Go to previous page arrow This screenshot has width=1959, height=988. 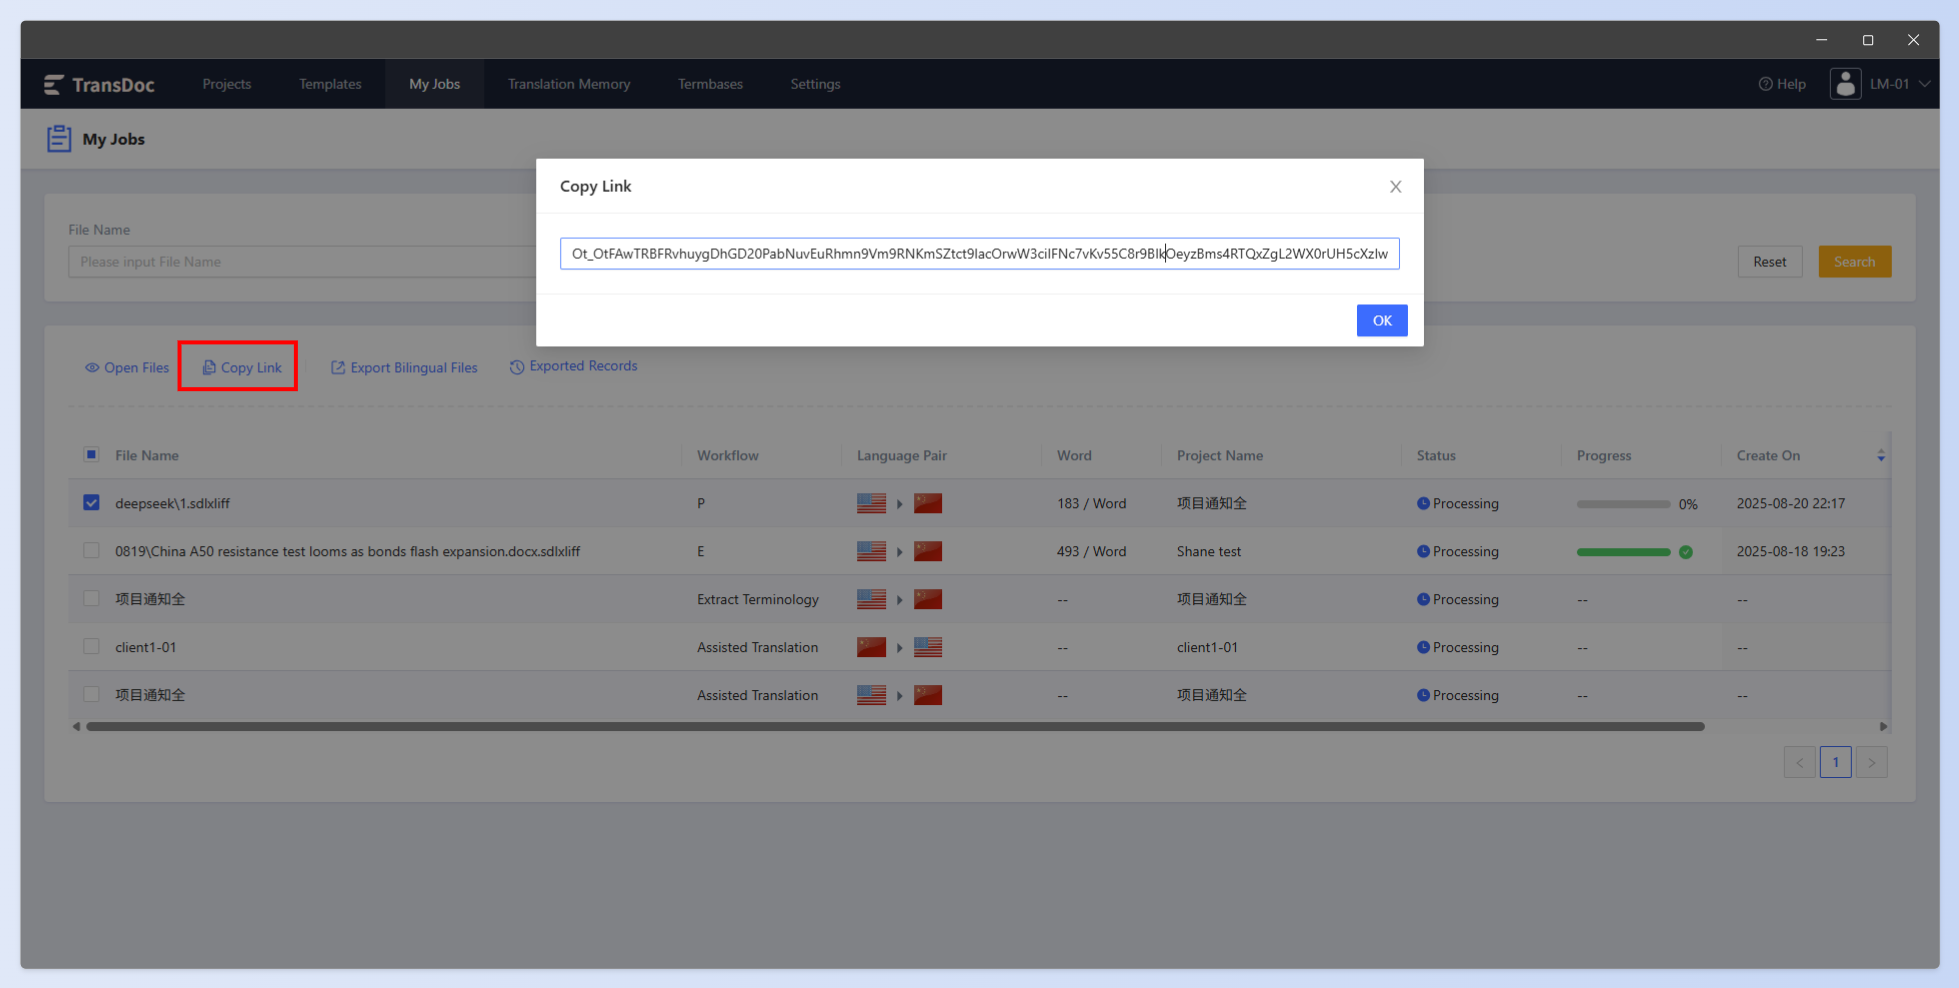coord(1800,762)
